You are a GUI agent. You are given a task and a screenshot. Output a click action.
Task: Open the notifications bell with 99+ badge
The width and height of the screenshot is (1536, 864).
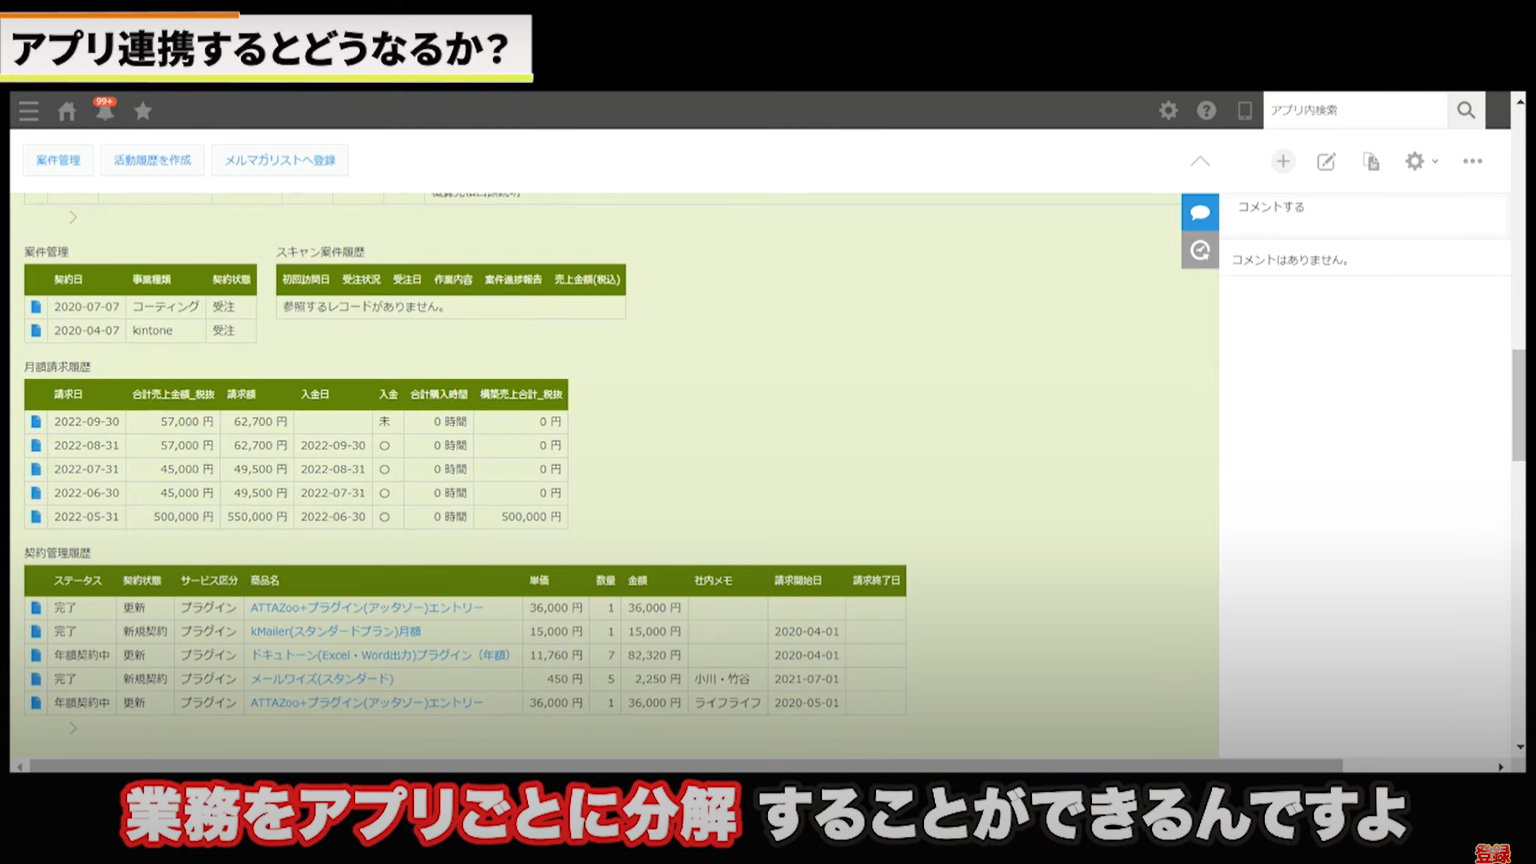105,111
